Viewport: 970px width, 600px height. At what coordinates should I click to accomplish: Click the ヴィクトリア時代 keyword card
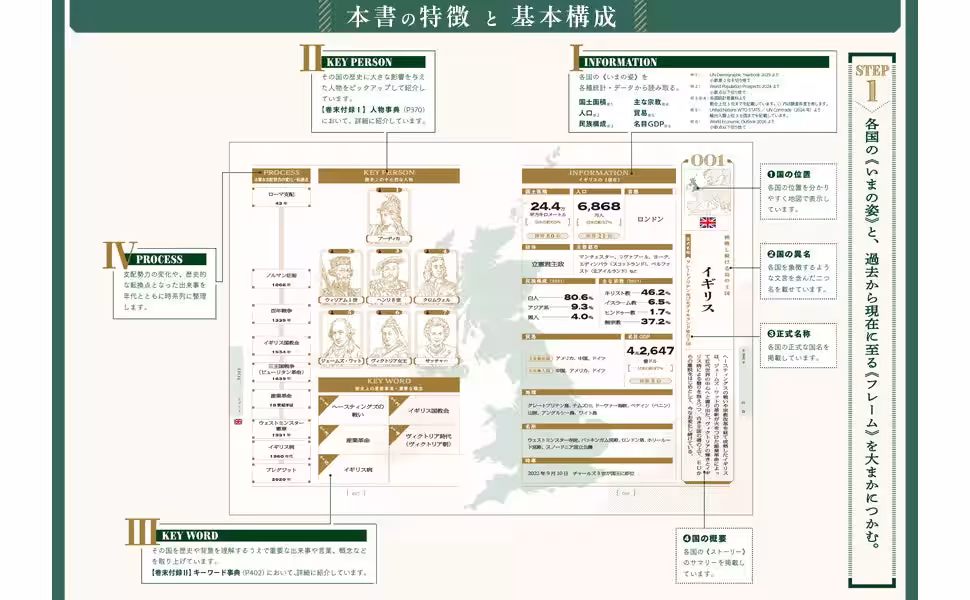tap(424, 440)
